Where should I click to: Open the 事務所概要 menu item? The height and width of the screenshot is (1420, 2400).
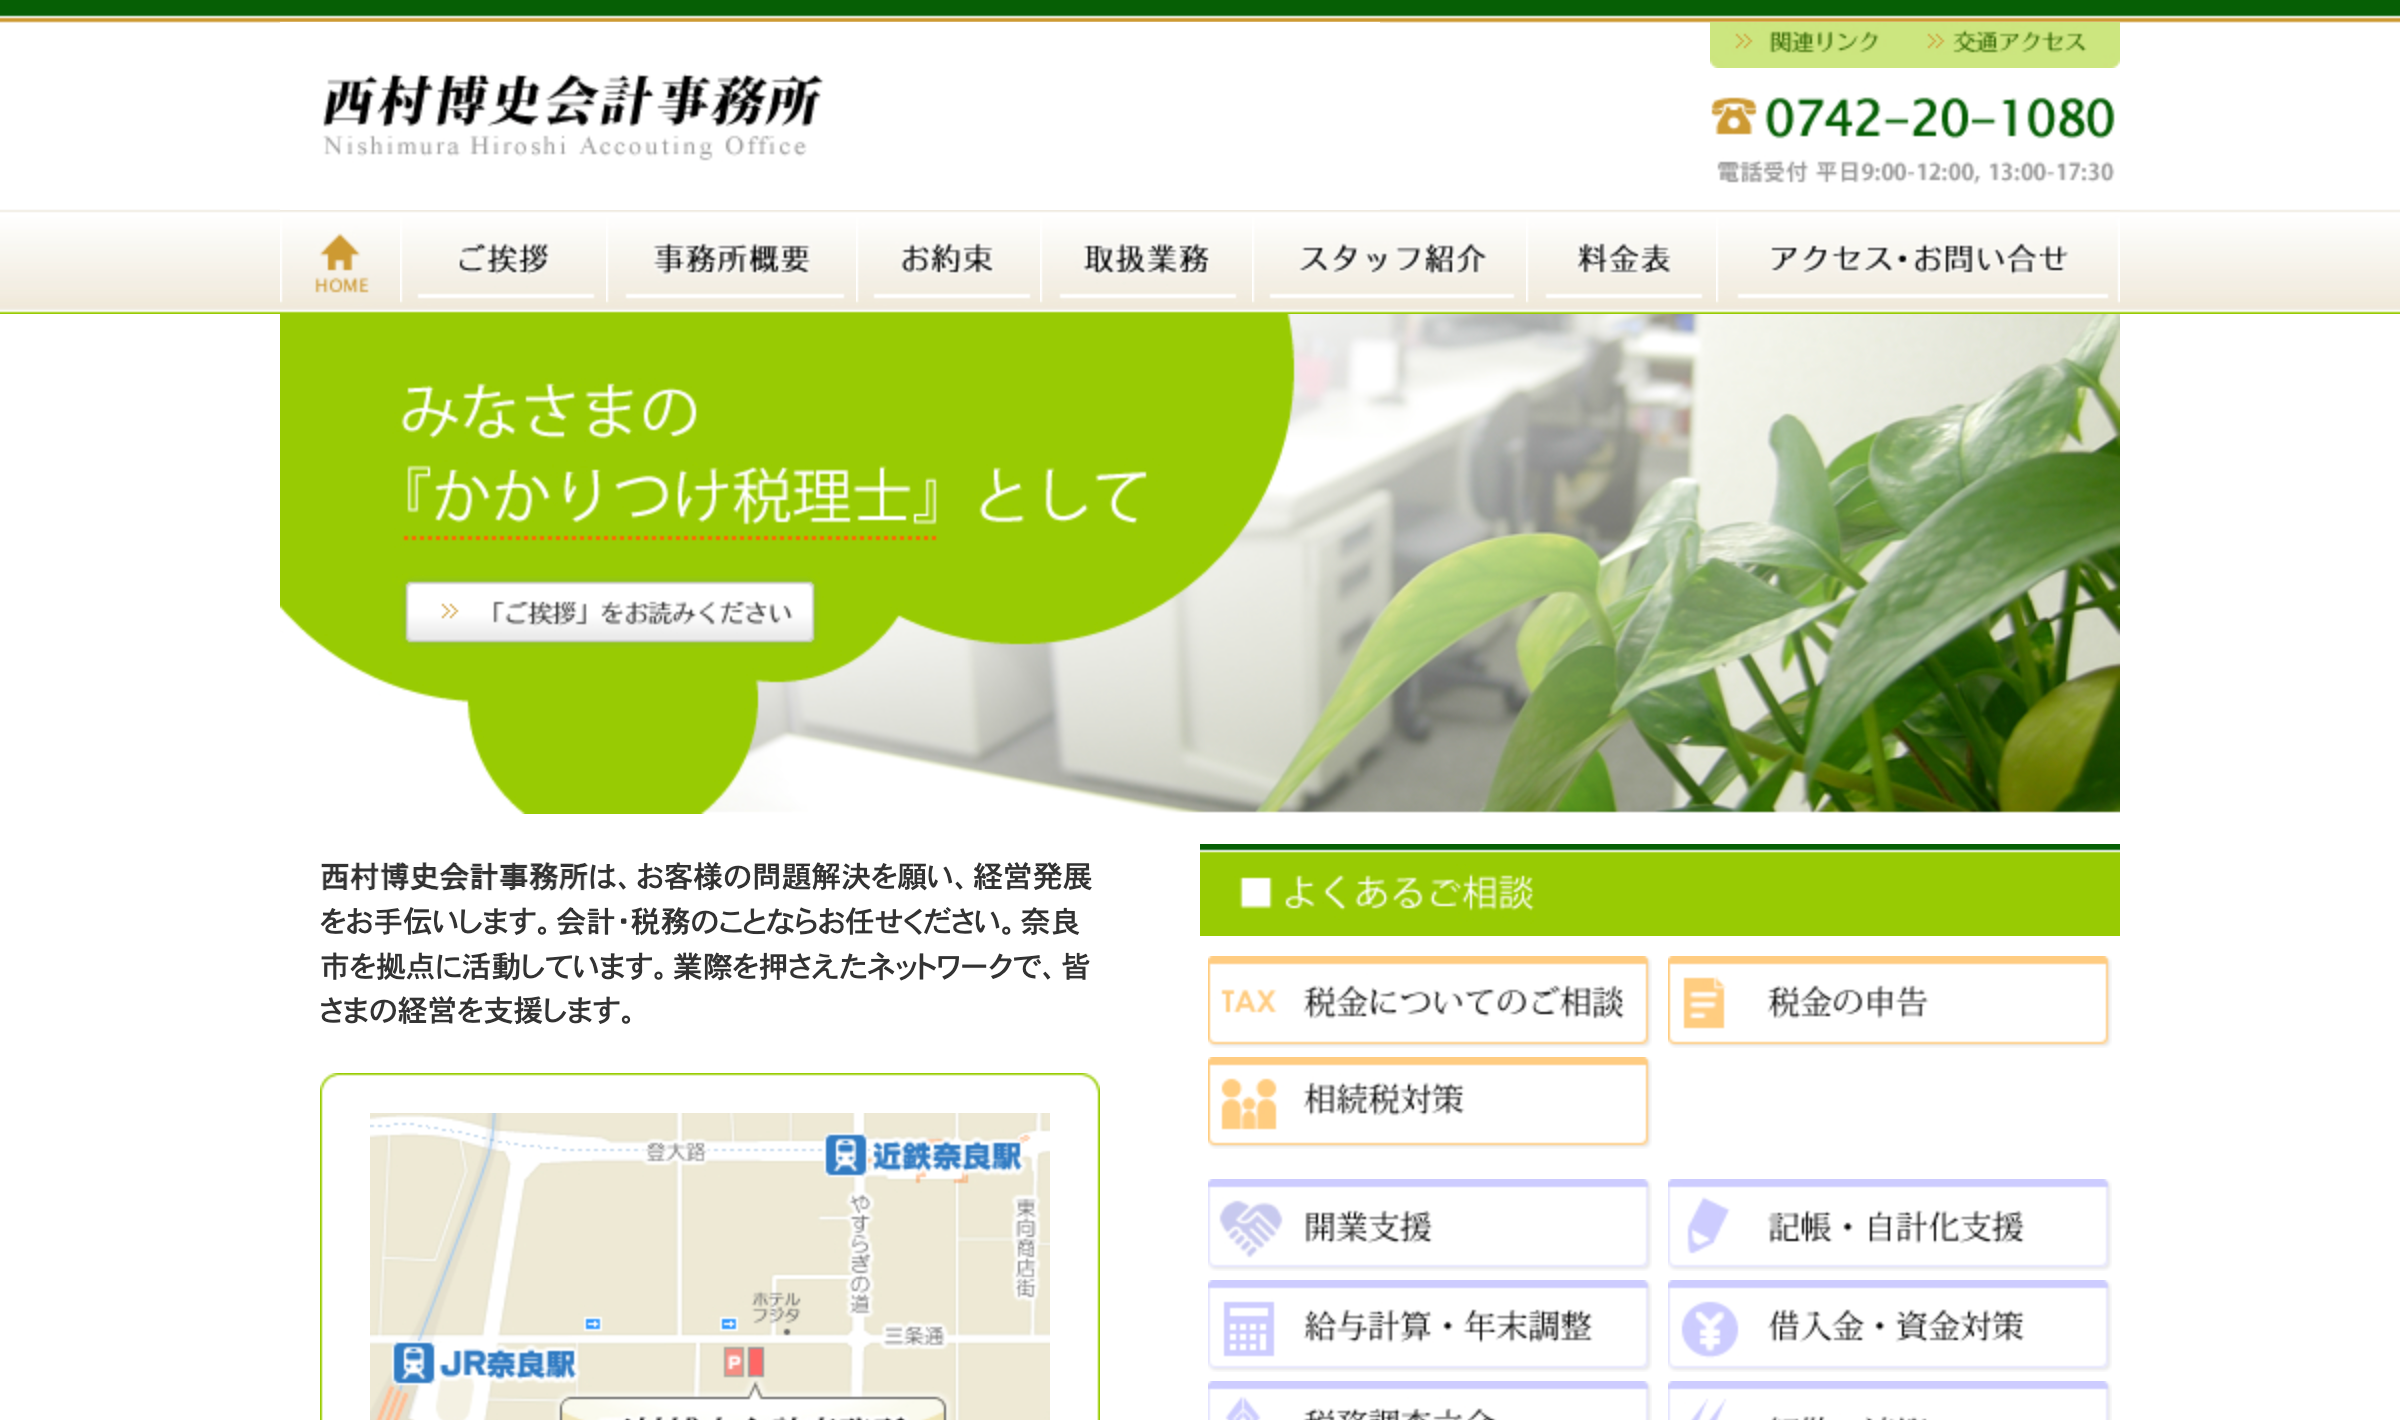(x=732, y=260)
